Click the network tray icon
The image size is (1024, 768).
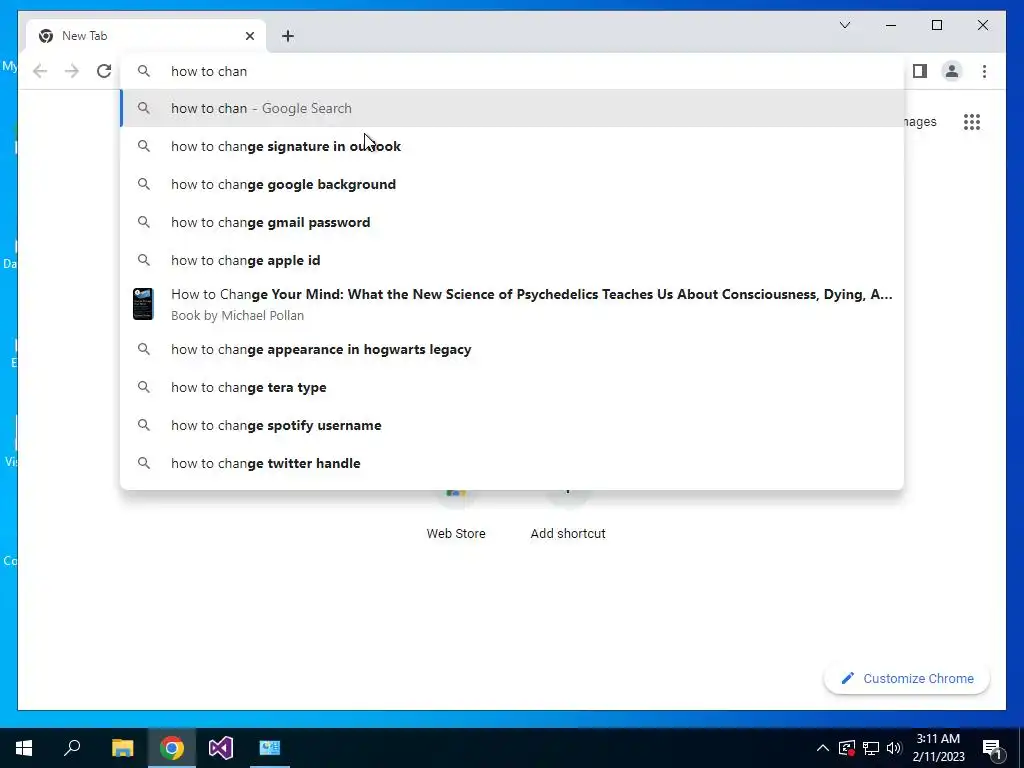point(871,748)
